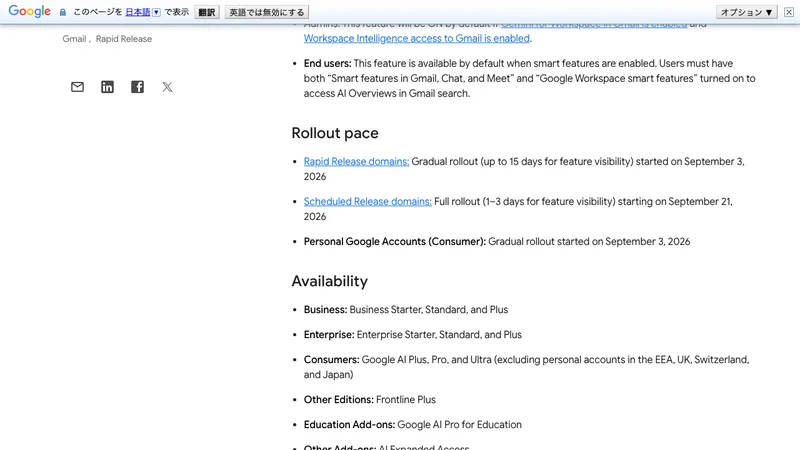The height and width of the screenshot is (450, 800).
Task: Click the Business: bullet label
Action: pos(325,310)
